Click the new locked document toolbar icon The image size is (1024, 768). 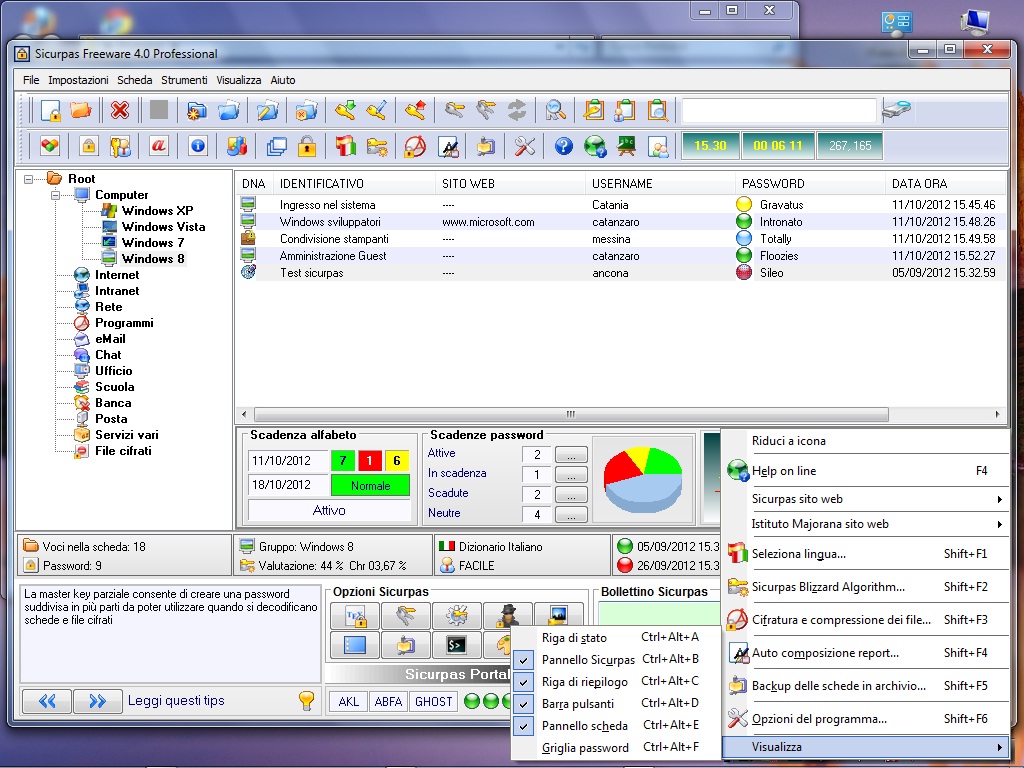(51, 110)
